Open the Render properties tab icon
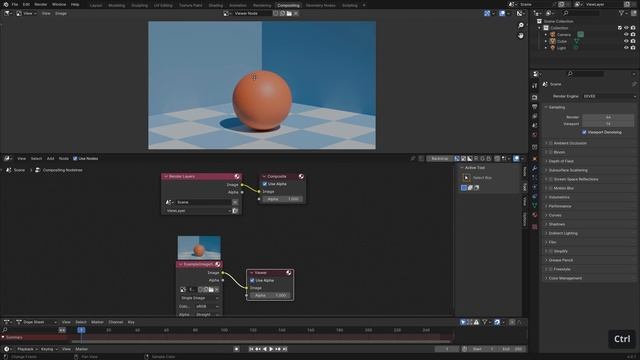Screen dimensions: 640x360 tap(535, 97)
